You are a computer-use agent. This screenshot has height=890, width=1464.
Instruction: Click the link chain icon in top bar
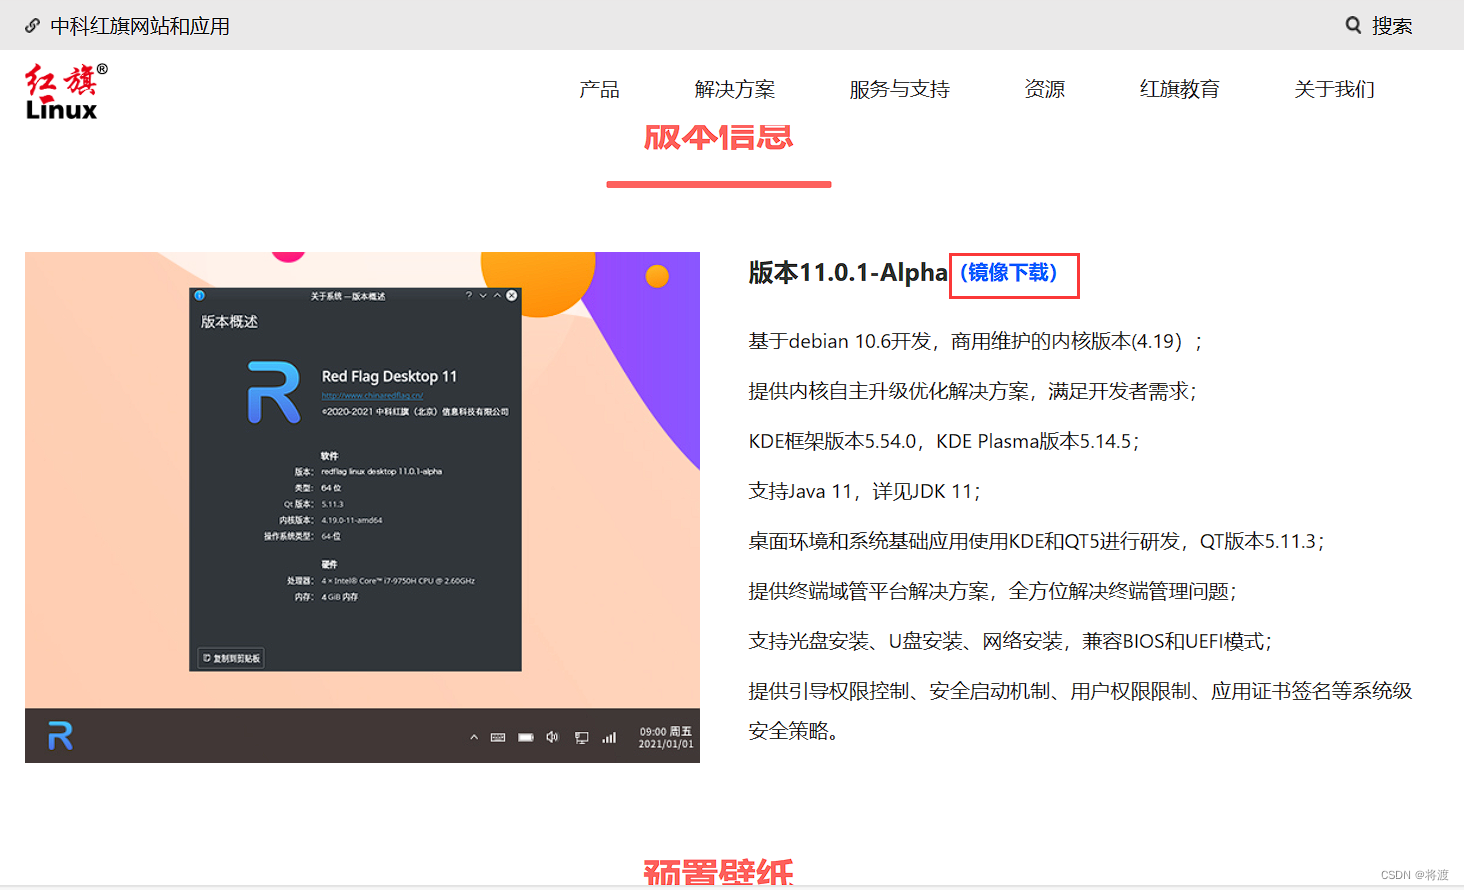coord(32,26)
